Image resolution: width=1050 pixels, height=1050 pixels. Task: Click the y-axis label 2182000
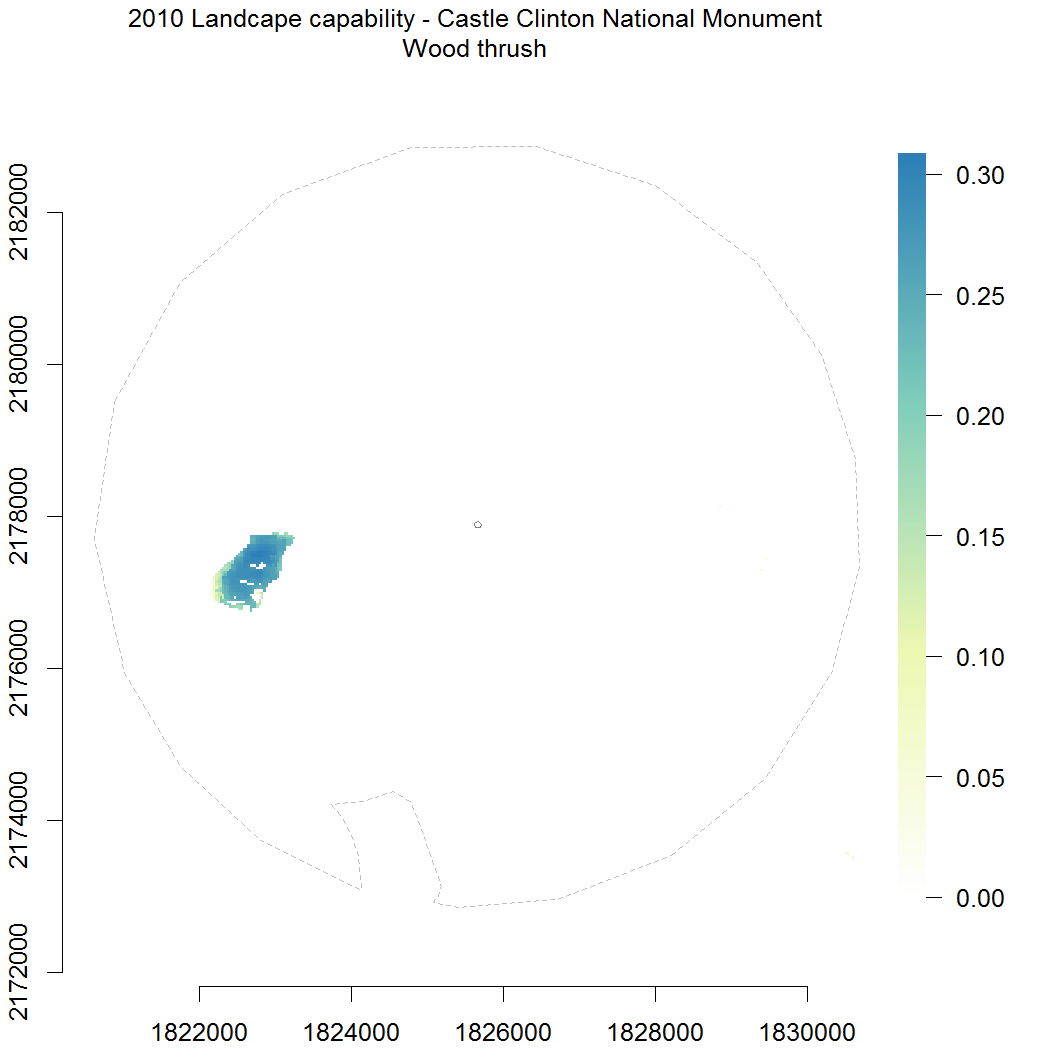(x=19, y=212)
